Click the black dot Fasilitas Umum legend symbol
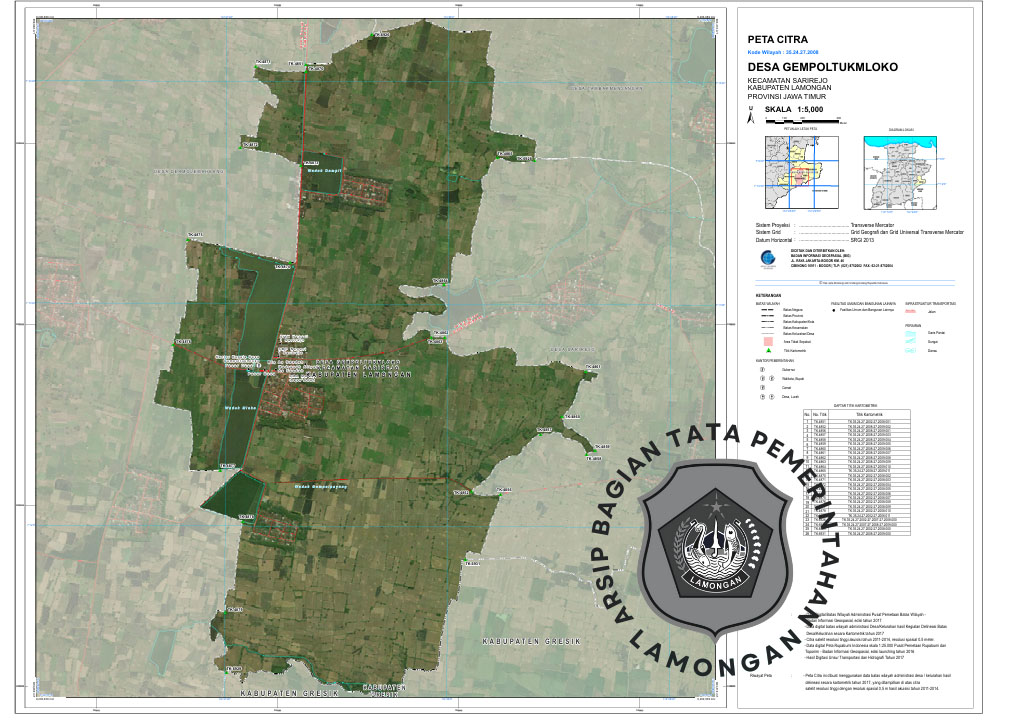Image resolution: width=1011 pixels, height=728 pixels. click(834, 311)
